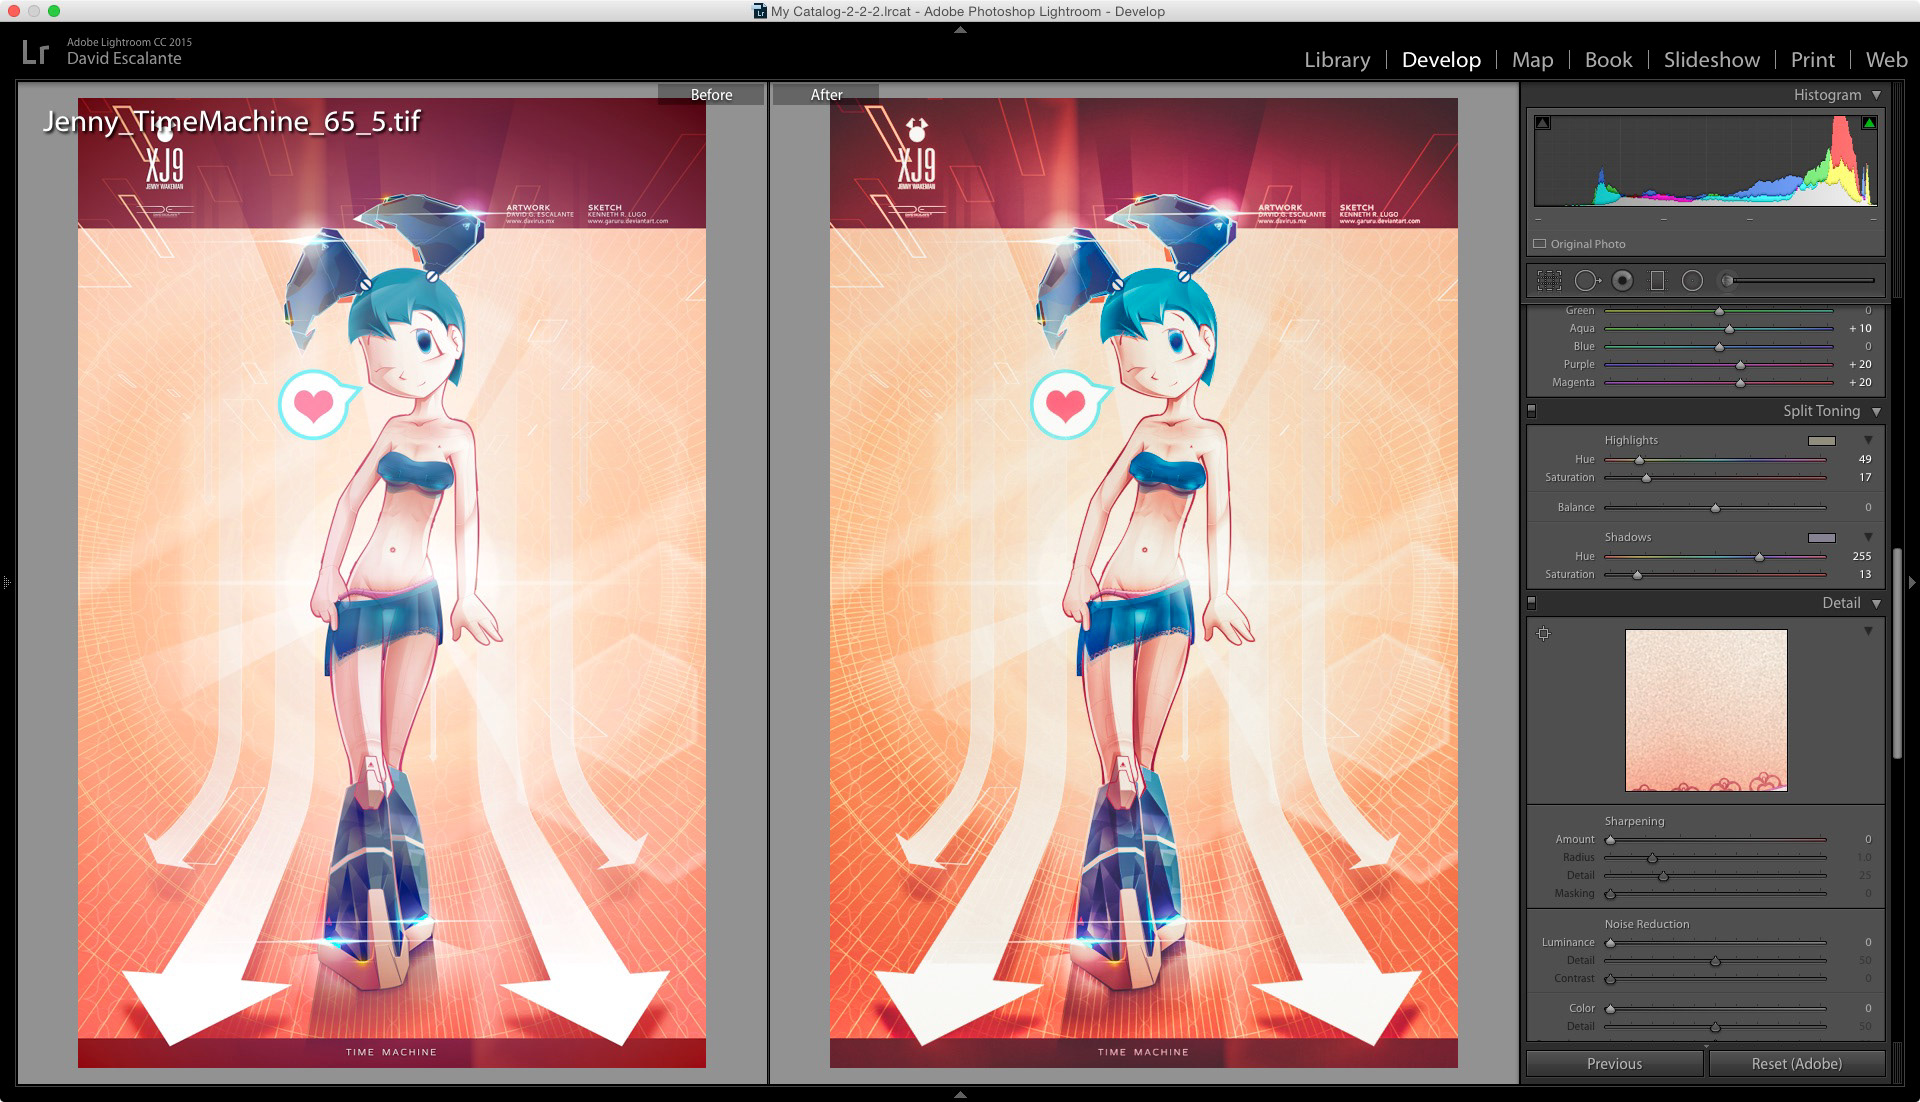Open the Shadows color swatch
The image size is (1920, 1102).
tap(1822, 537)
